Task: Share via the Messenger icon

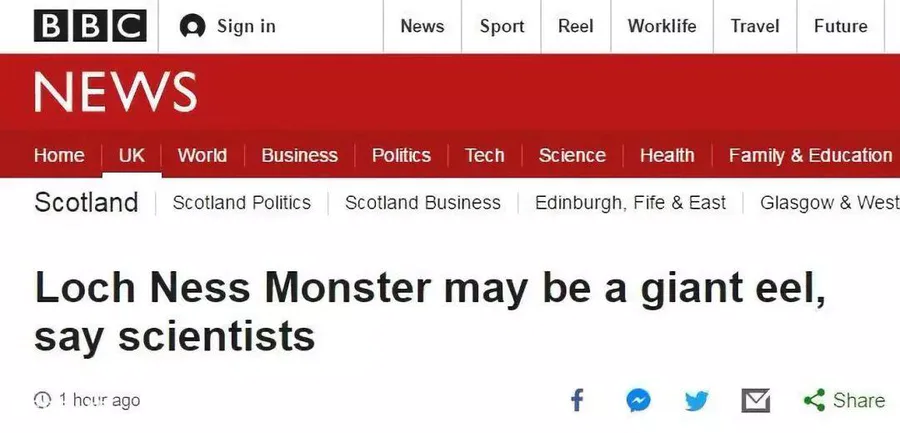Action: tap(638, 400)
